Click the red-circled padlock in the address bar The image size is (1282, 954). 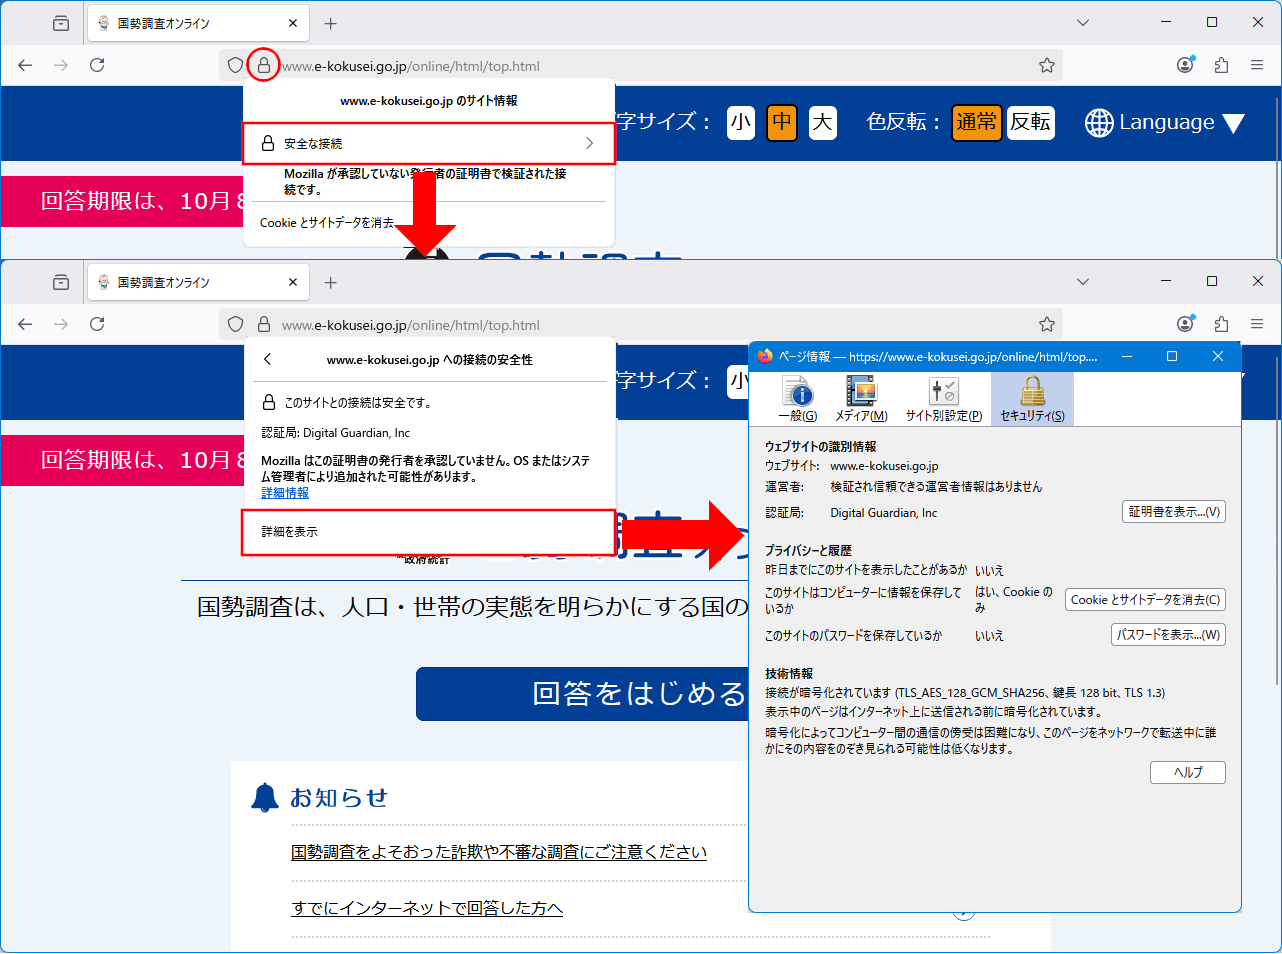coord(263,65)
